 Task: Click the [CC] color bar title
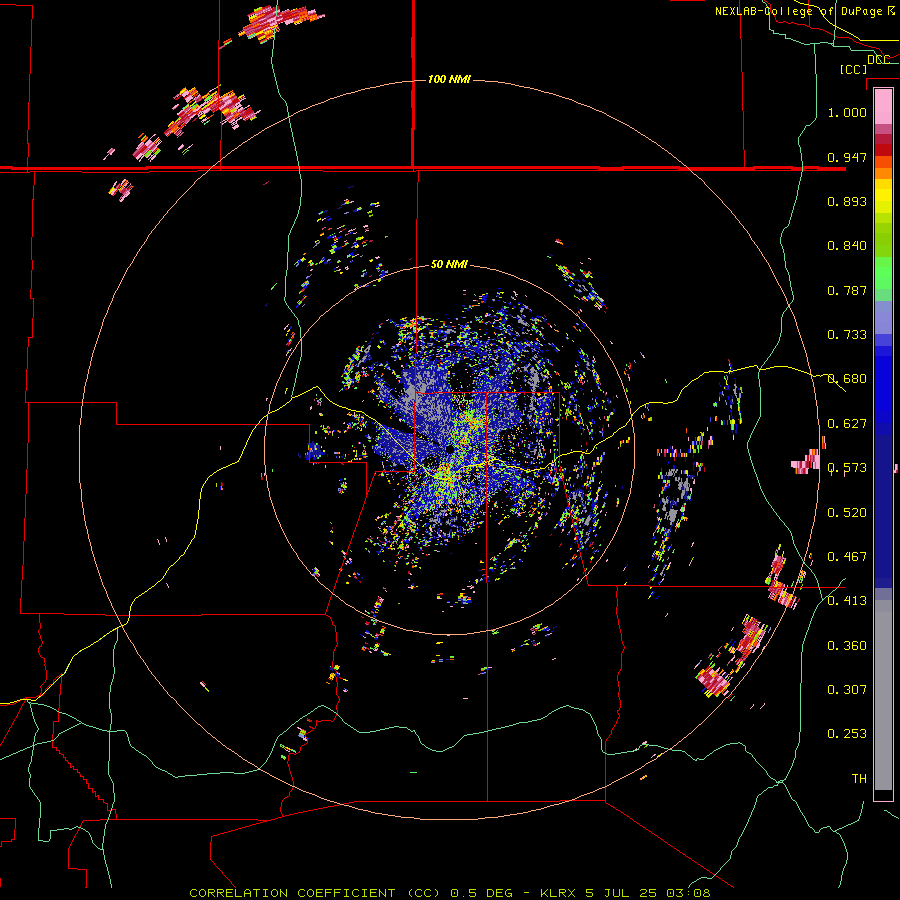coord(853,69)
